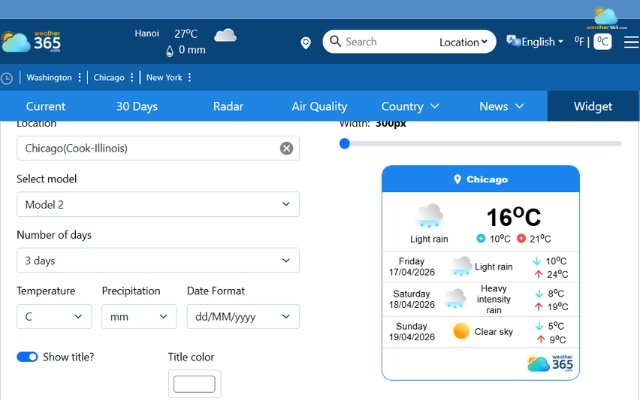Open the Date Format dropdown

coord(243,316)
